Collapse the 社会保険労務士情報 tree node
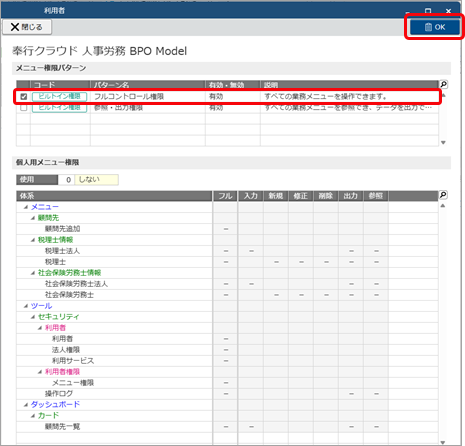465x446 pixels. [x=33, y=273]
